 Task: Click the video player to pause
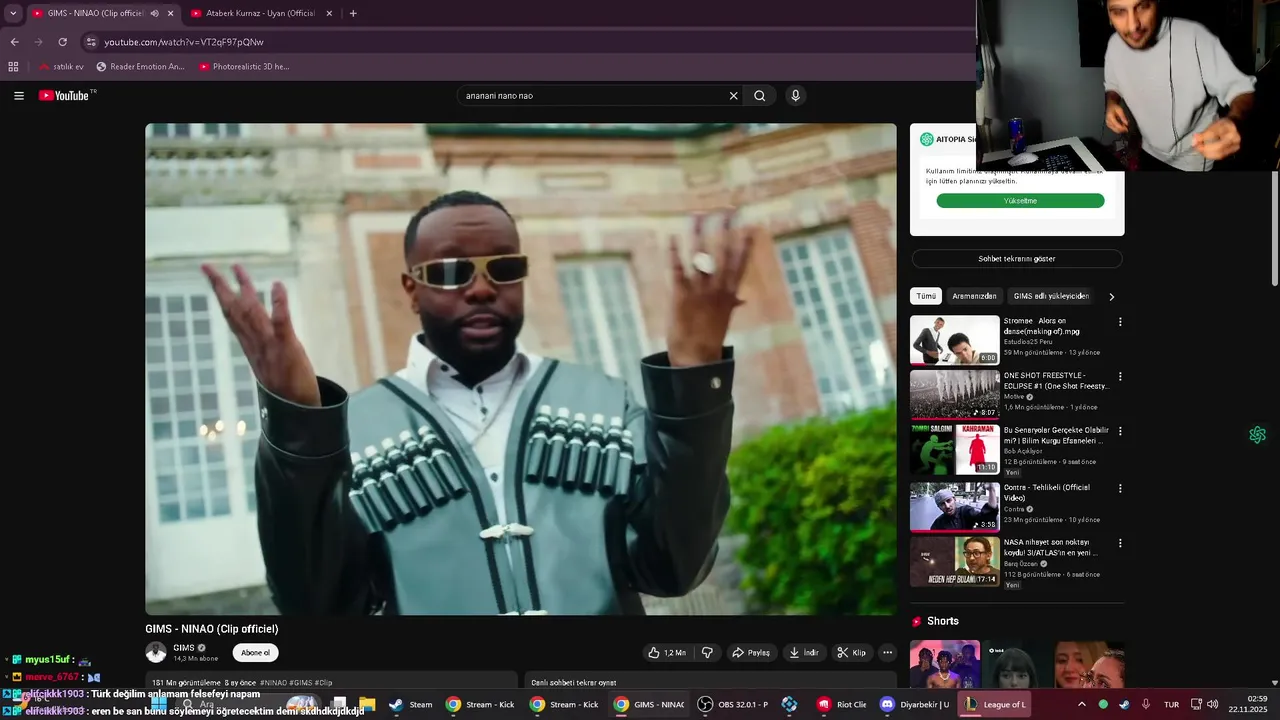[521, 369]
